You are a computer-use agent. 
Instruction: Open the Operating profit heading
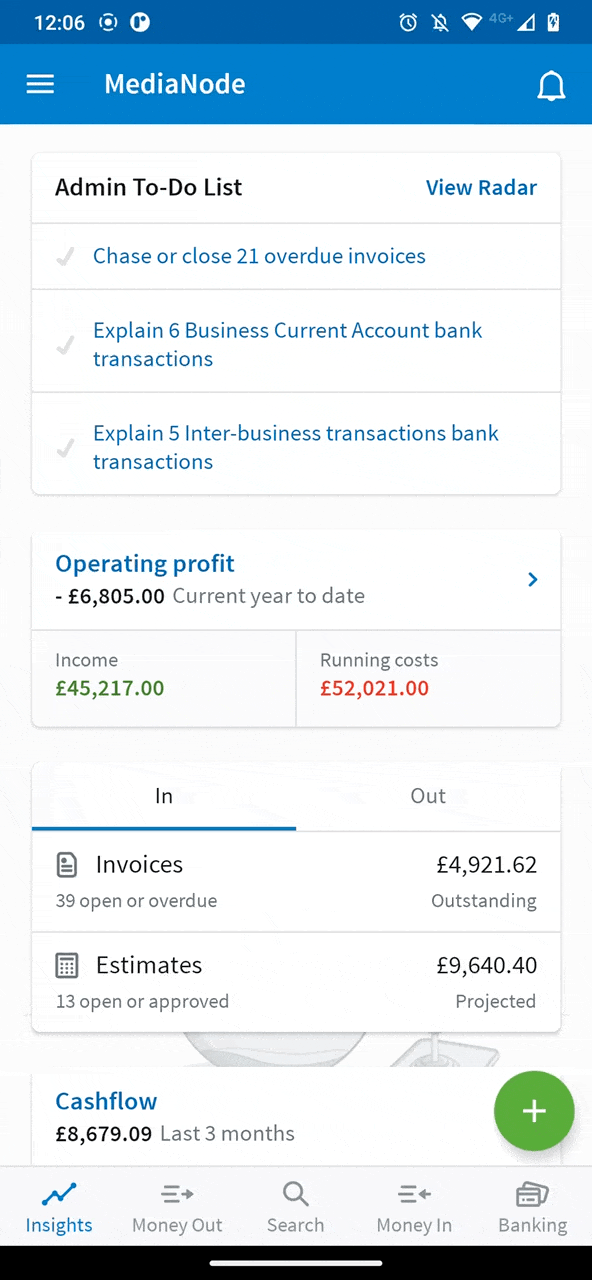click(145, 563)
